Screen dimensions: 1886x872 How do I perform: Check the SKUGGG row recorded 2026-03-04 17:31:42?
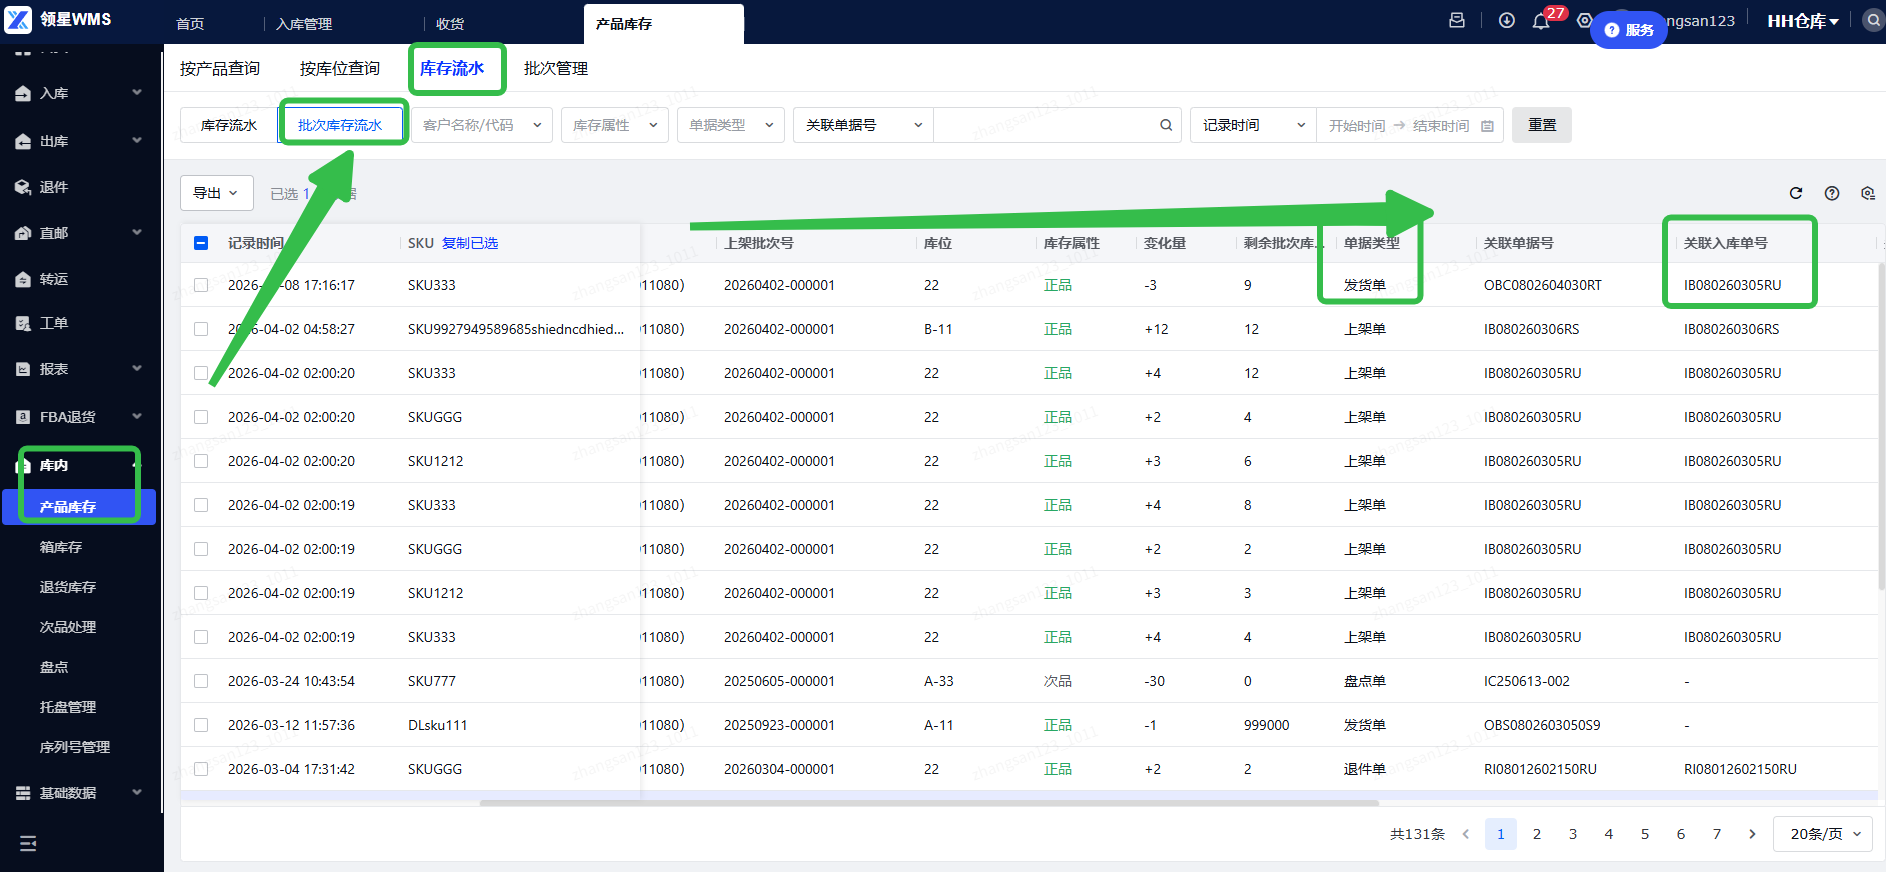201,769
